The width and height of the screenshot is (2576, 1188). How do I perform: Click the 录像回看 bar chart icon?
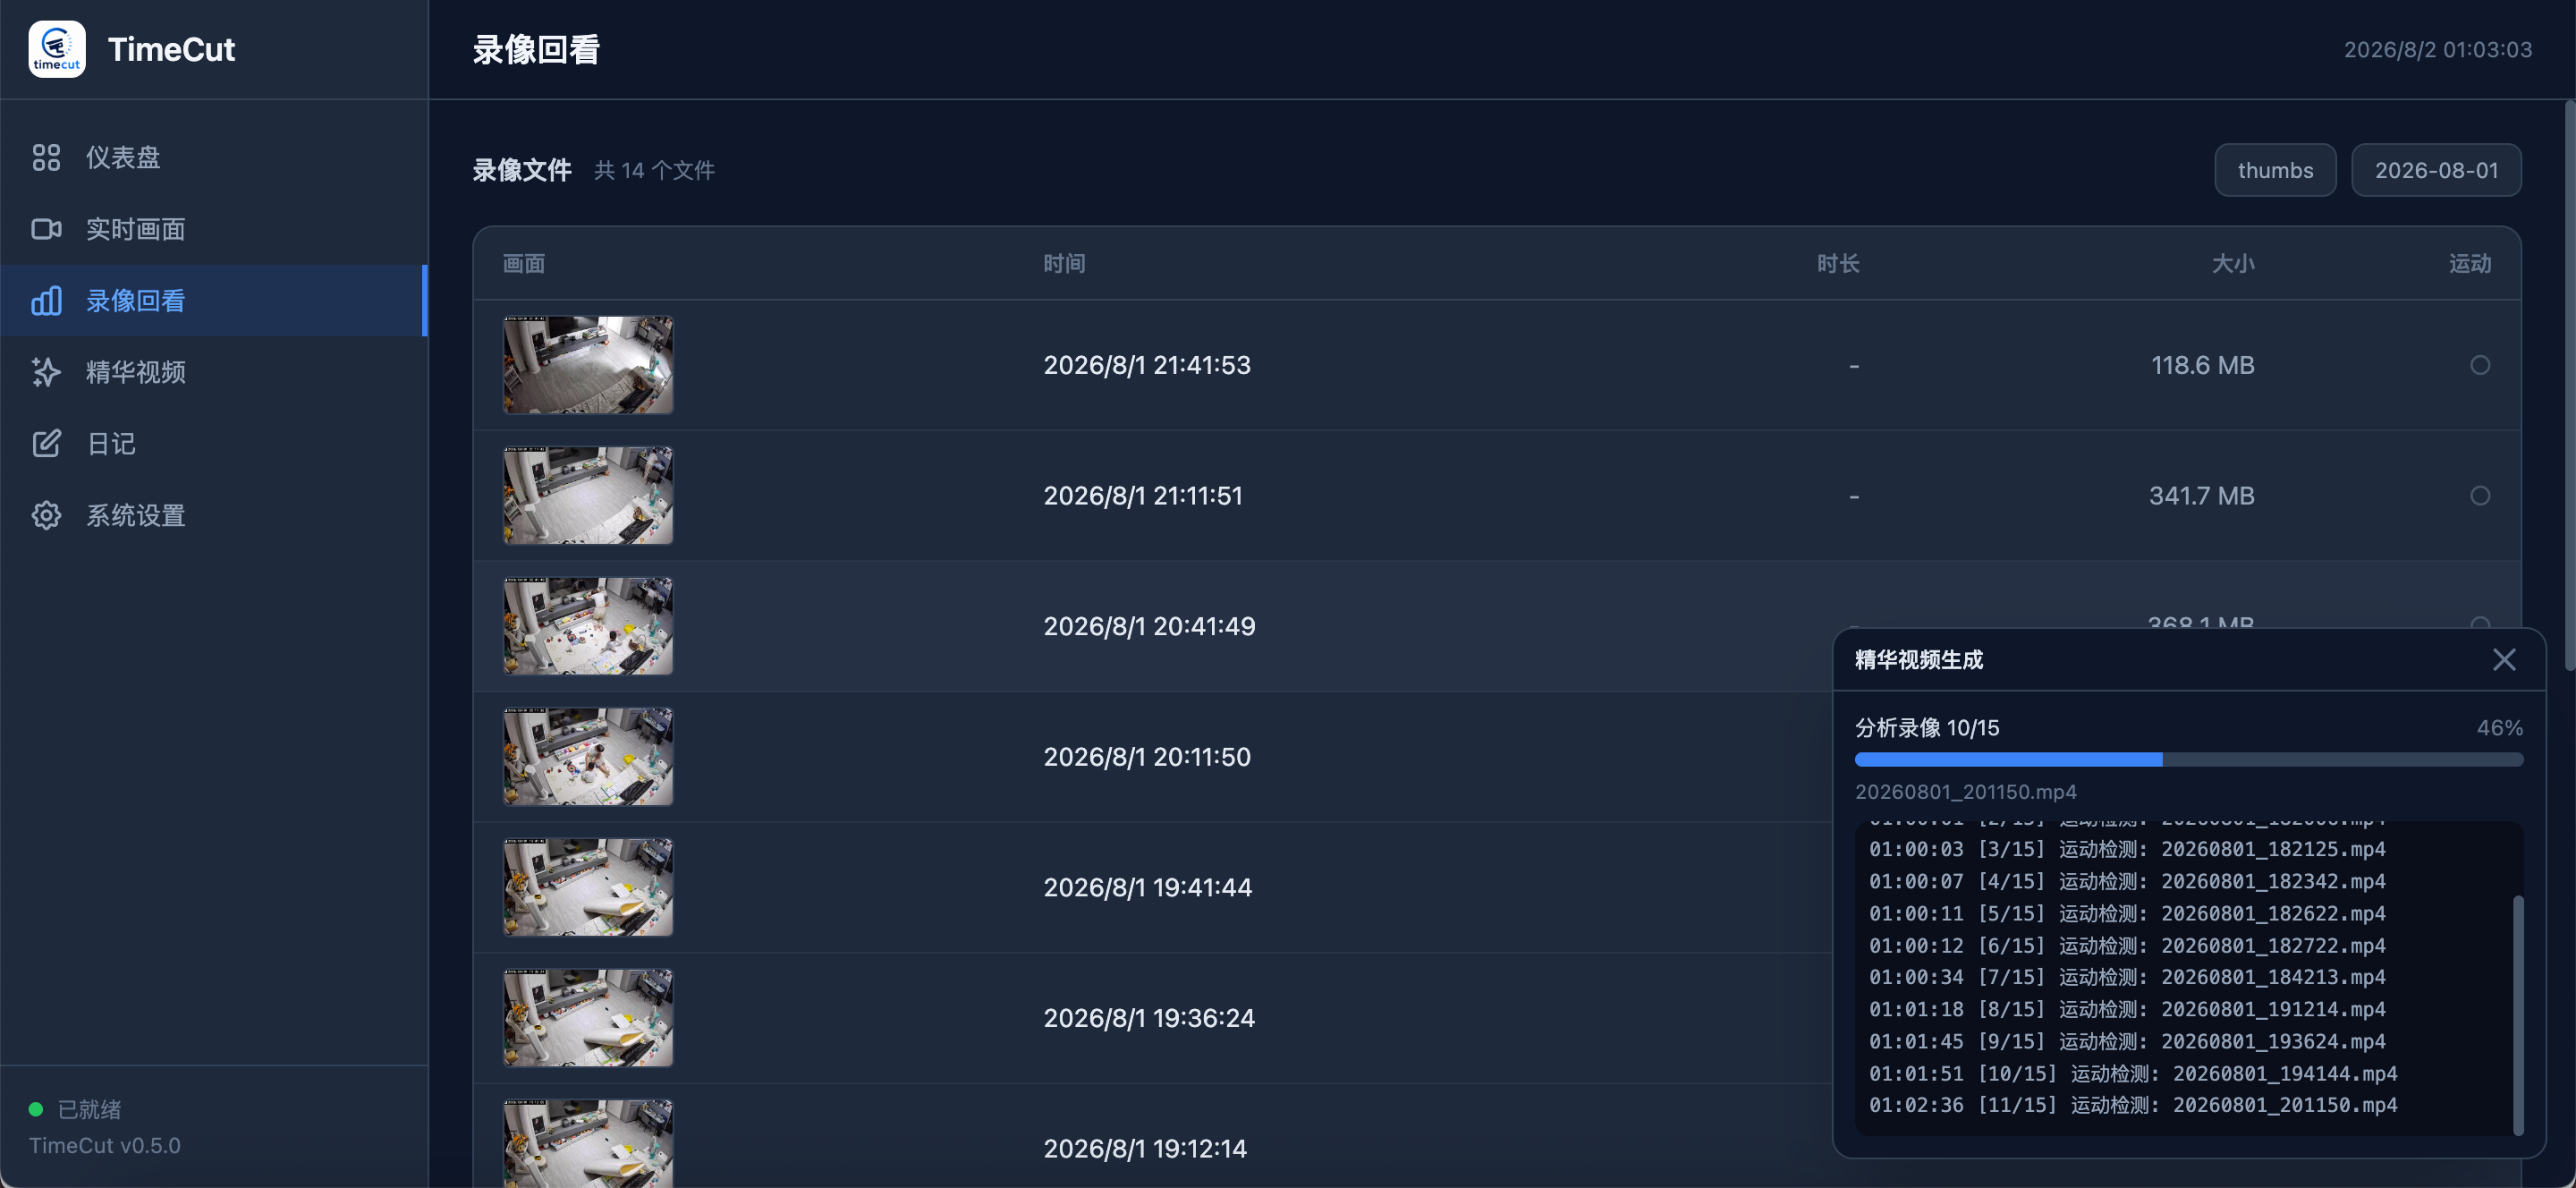46,300
